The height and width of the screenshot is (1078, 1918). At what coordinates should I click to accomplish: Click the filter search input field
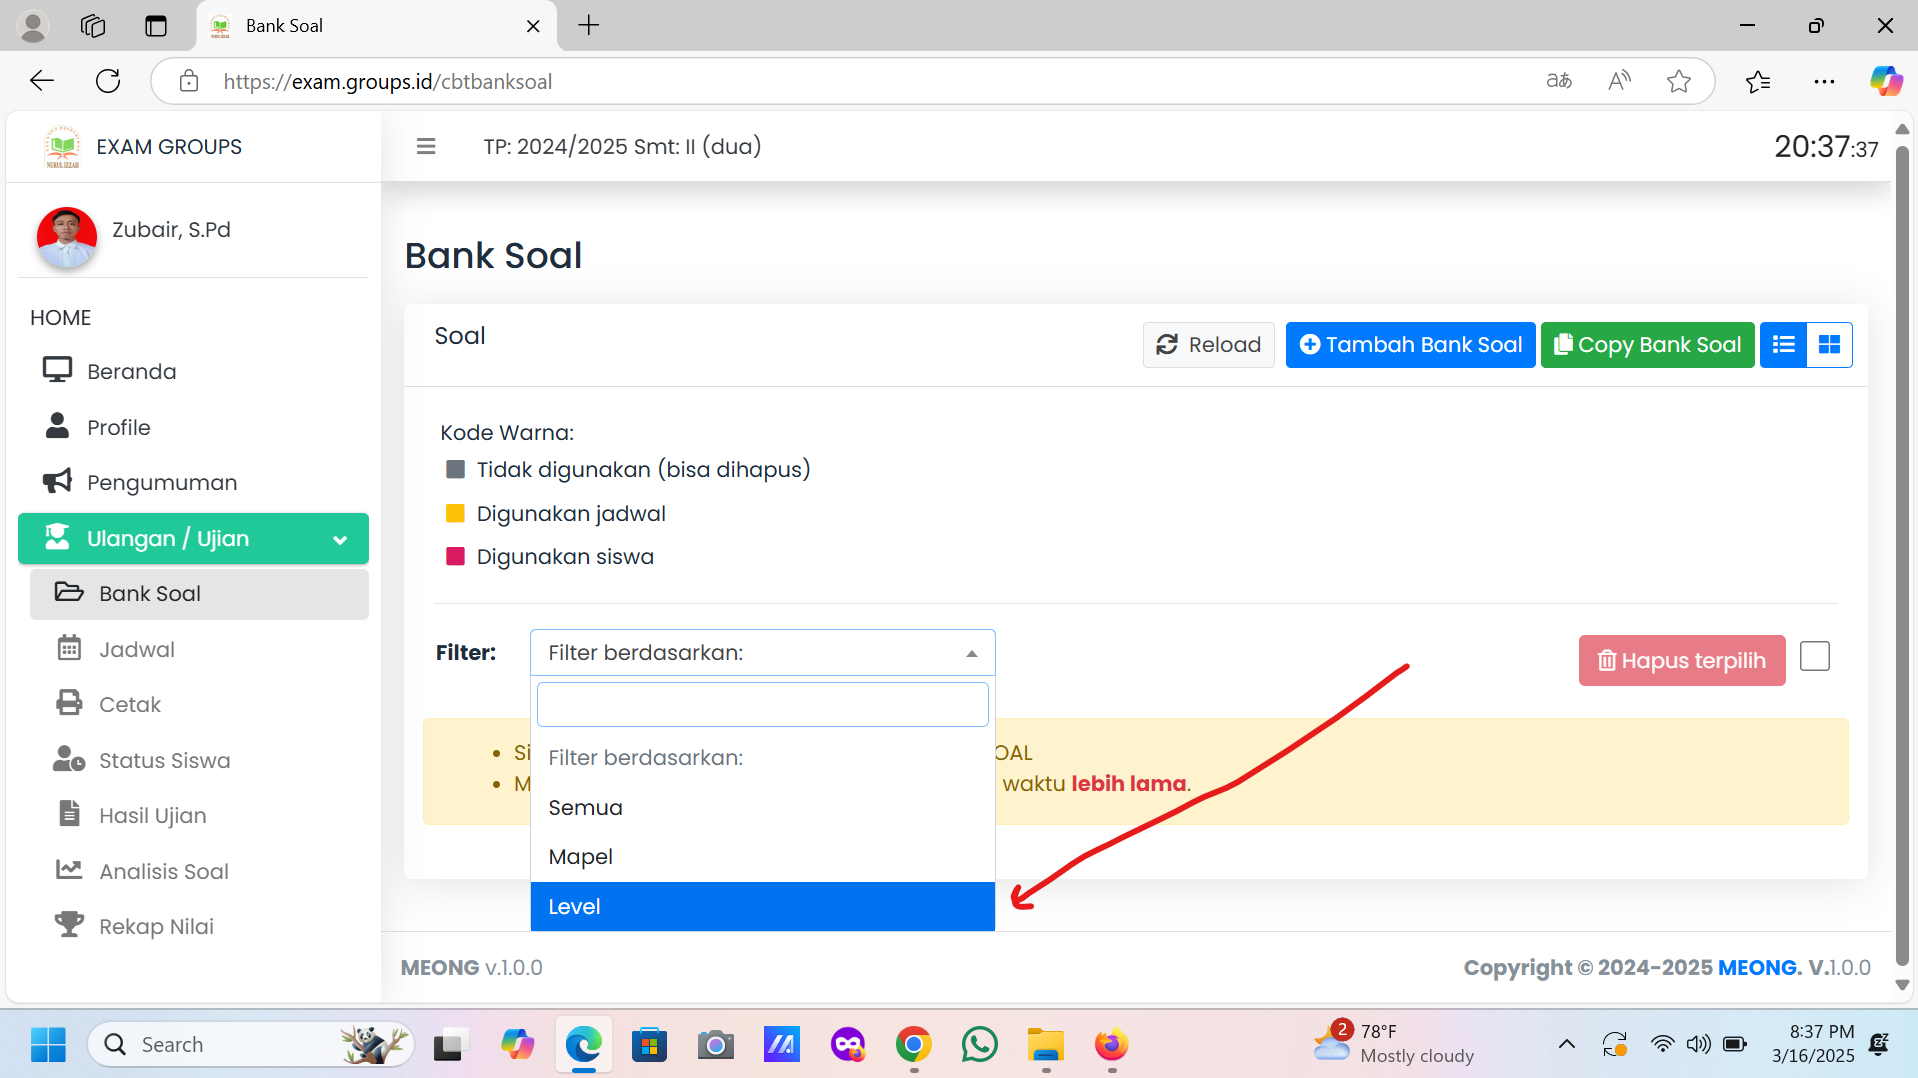tap(762, 704)
